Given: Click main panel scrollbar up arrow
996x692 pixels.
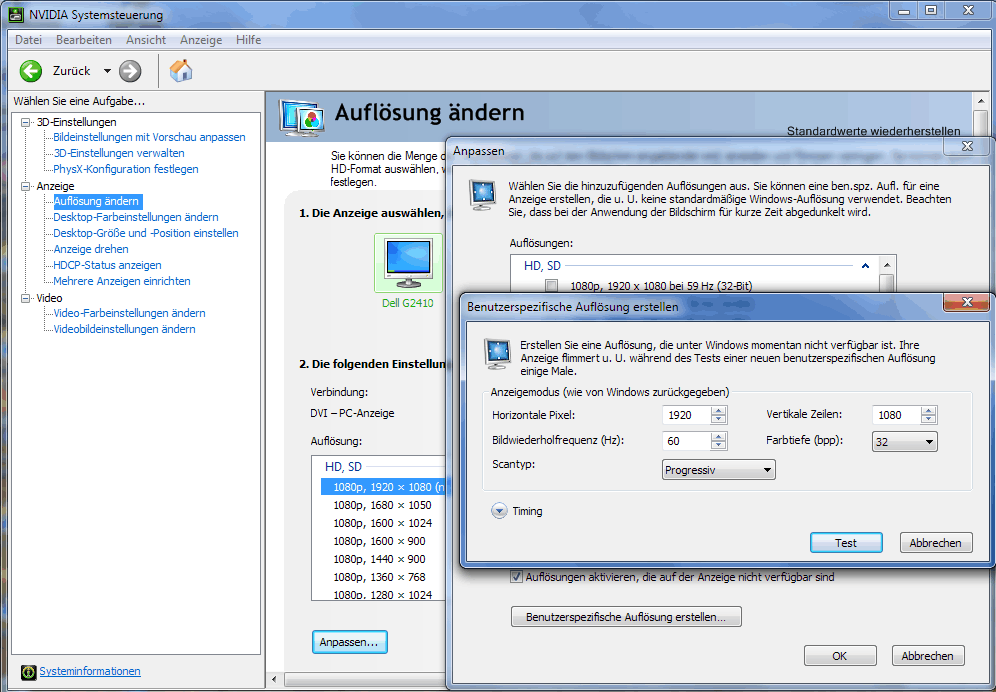Looking at the screenshot, I should point(981,101).
